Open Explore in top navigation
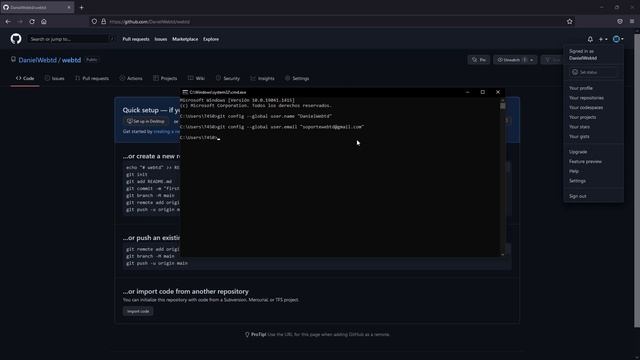Screen dimensions: 640x360 coord(211,39)
